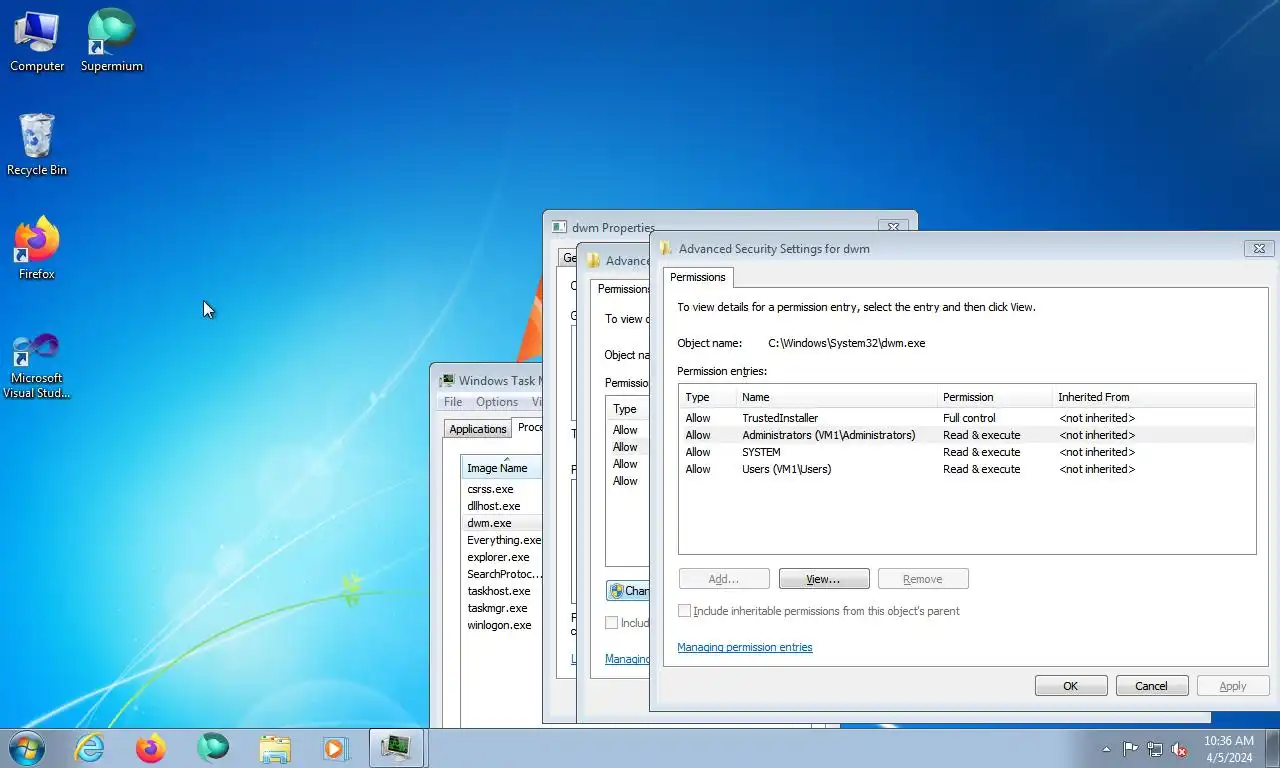Confirm with the OK button
The image size is (1280, 768).
tap(1071, 686)
